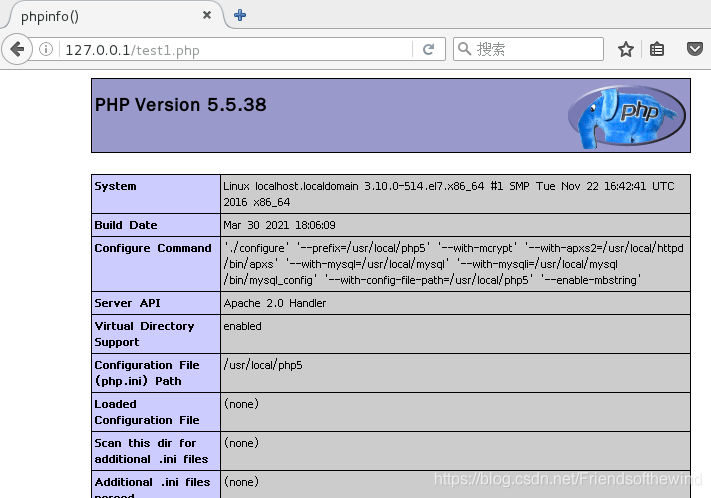Select the /usr/local/php5 path value
This screenshot has width=711, height=498.
coord(263,365)
